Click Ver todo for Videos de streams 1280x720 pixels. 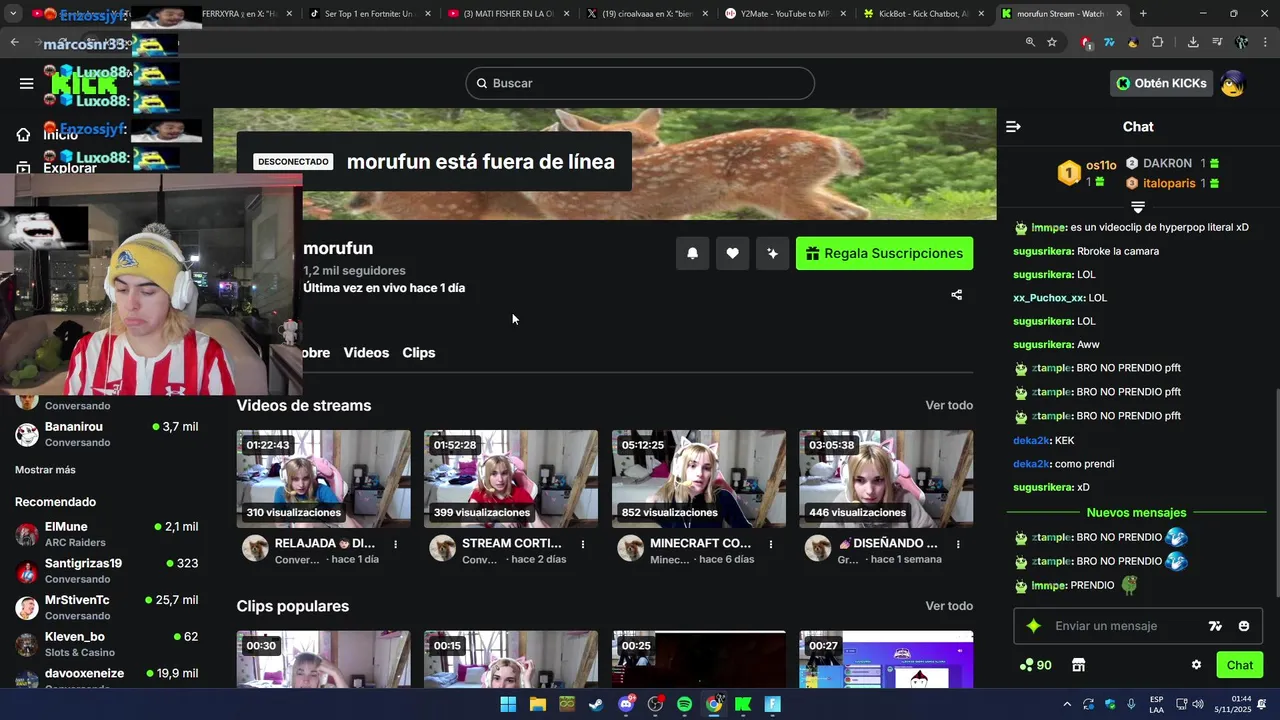949,405
